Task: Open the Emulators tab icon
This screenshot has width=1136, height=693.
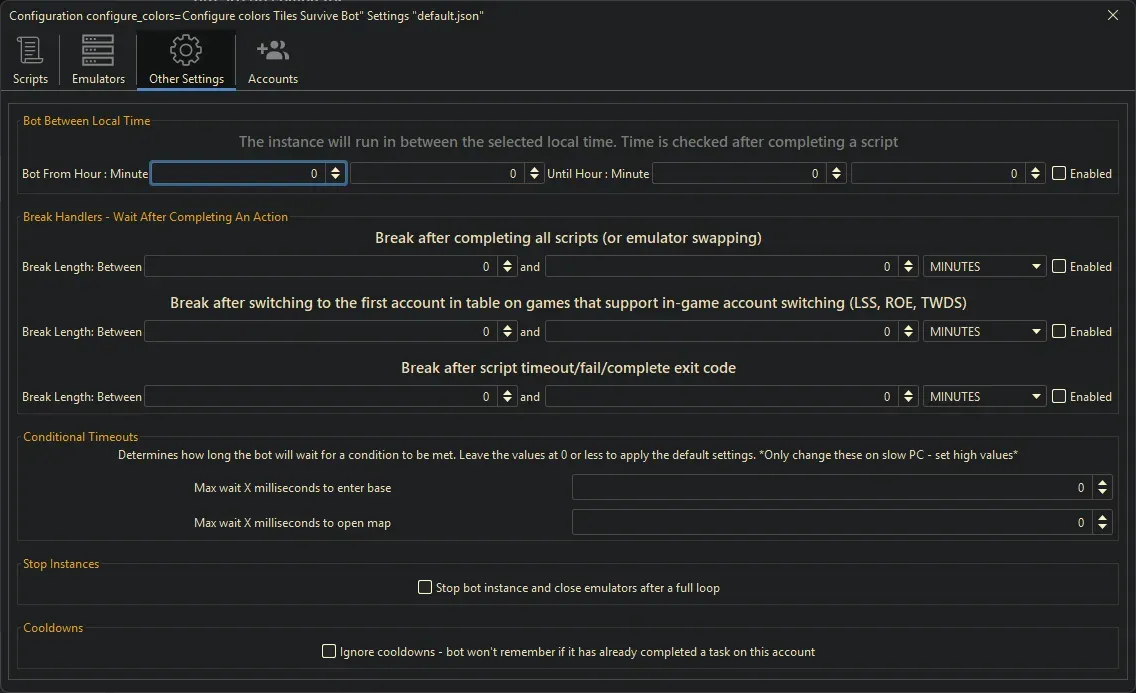Action: point(98,51)
